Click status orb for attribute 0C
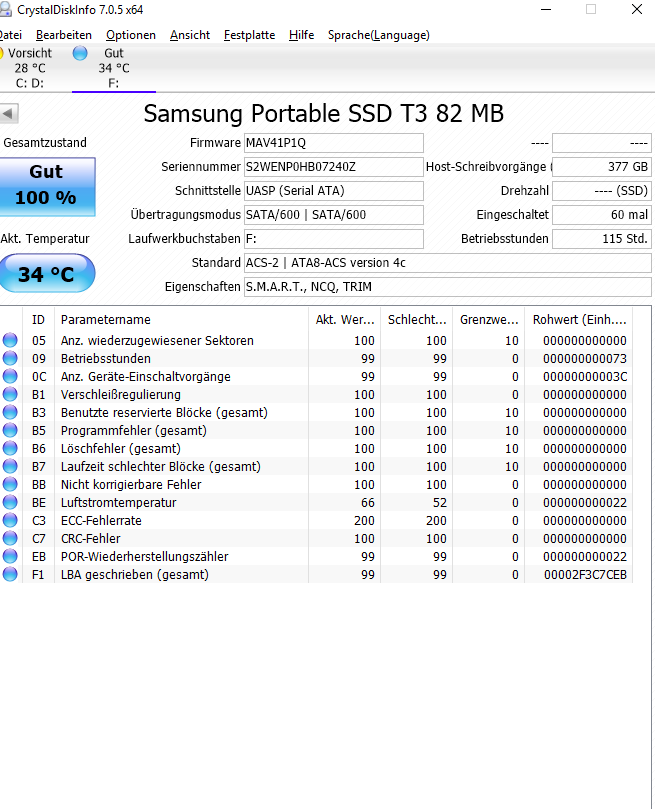655x809 pixels. click(x=10, y=376)
